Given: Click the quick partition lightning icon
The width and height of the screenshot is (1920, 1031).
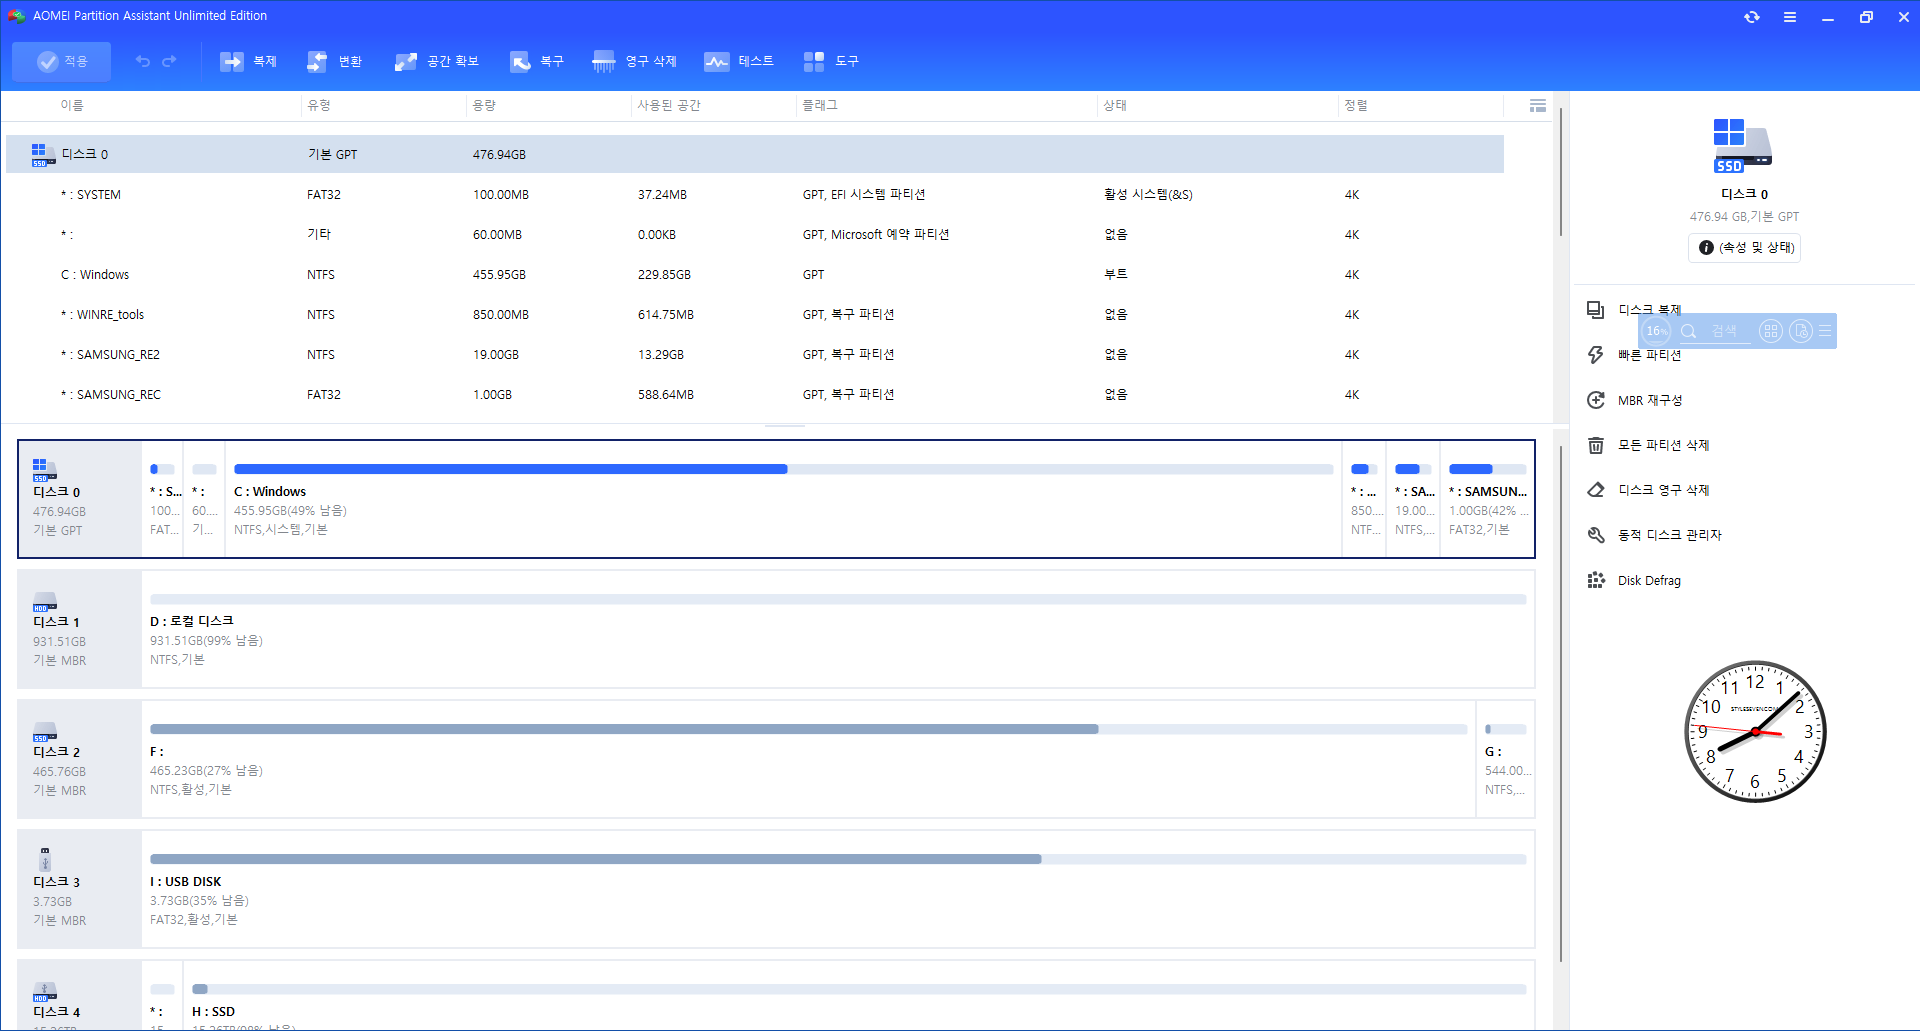Looking at the screenshot, I should pos(1596,355).
